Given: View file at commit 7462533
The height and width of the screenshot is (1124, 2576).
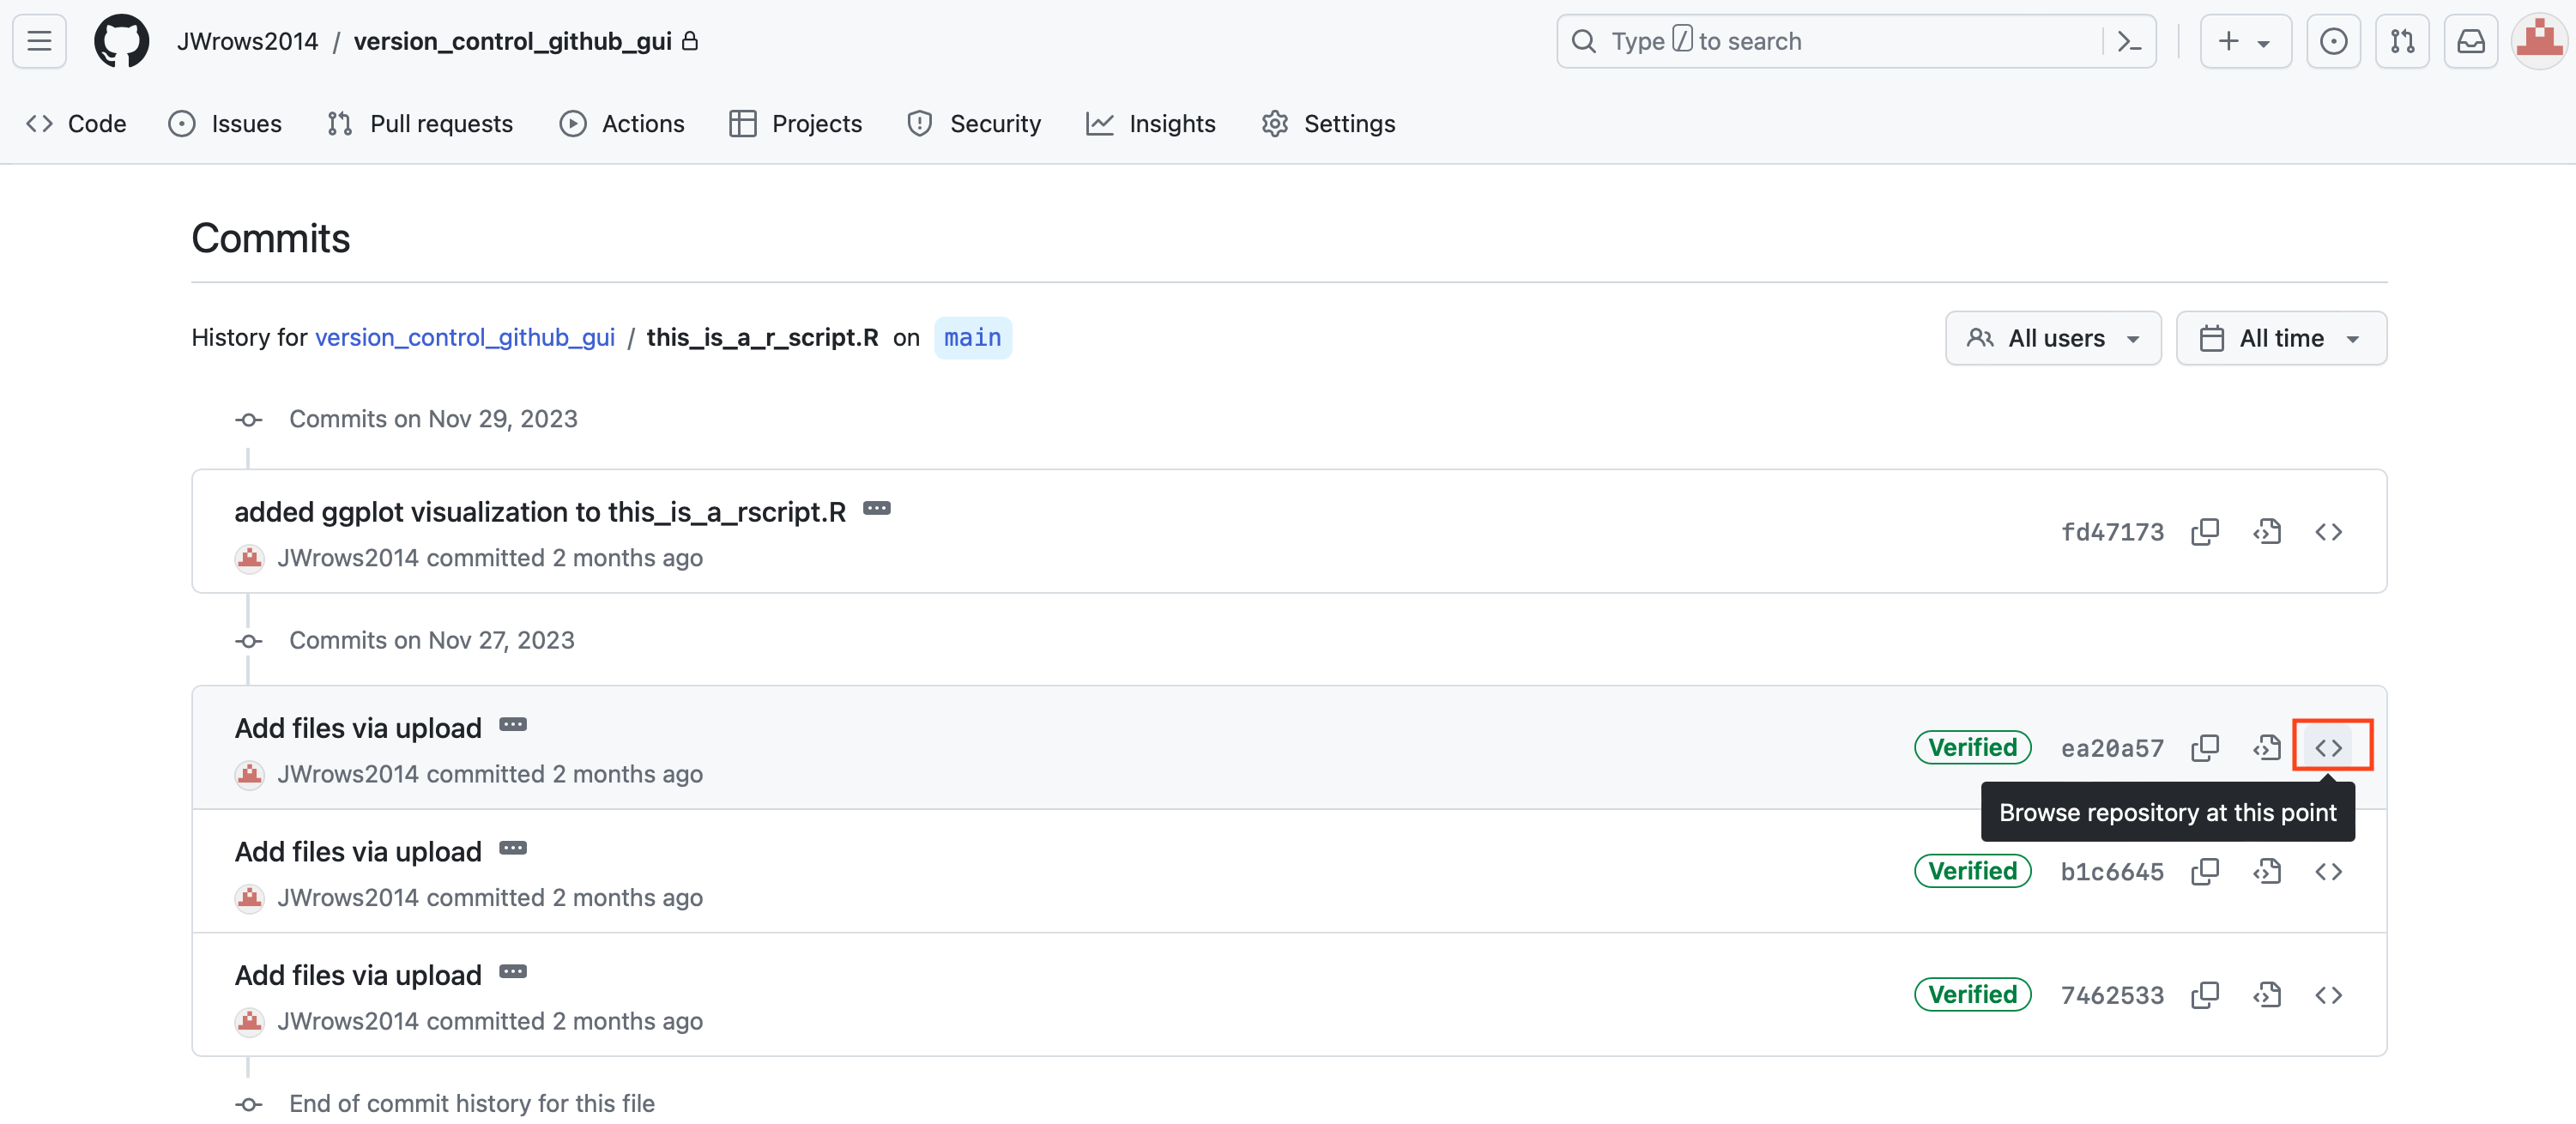Looking at the screenshot, I should coord(2267,994).
